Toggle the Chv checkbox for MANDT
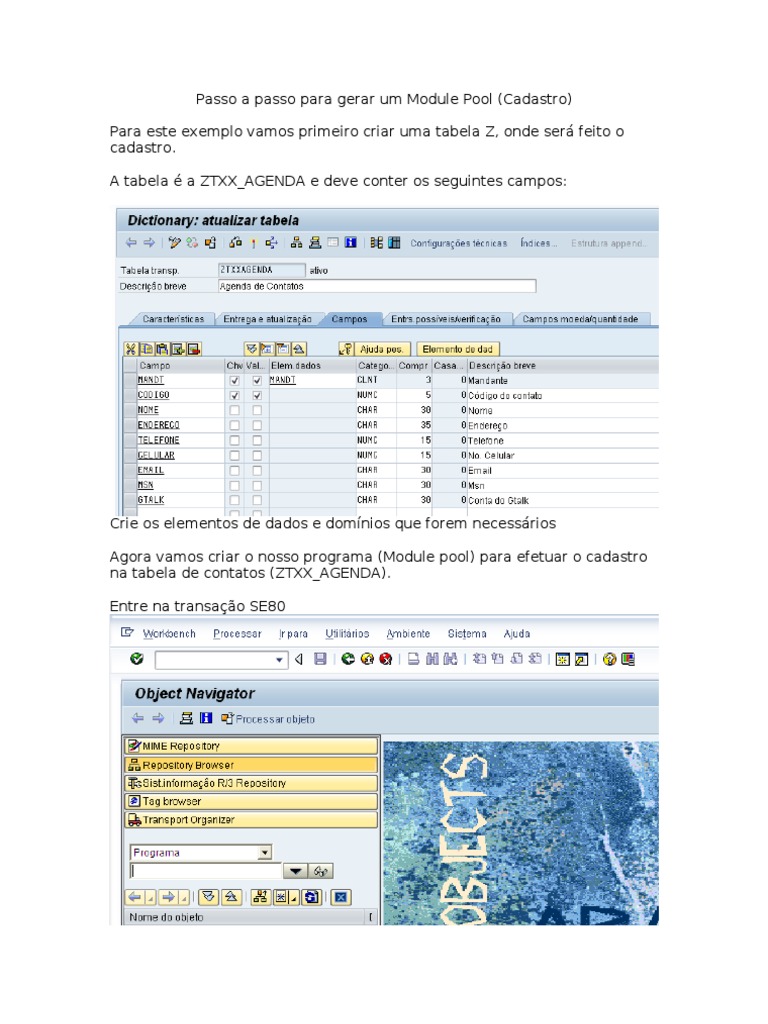 [234, 380]
